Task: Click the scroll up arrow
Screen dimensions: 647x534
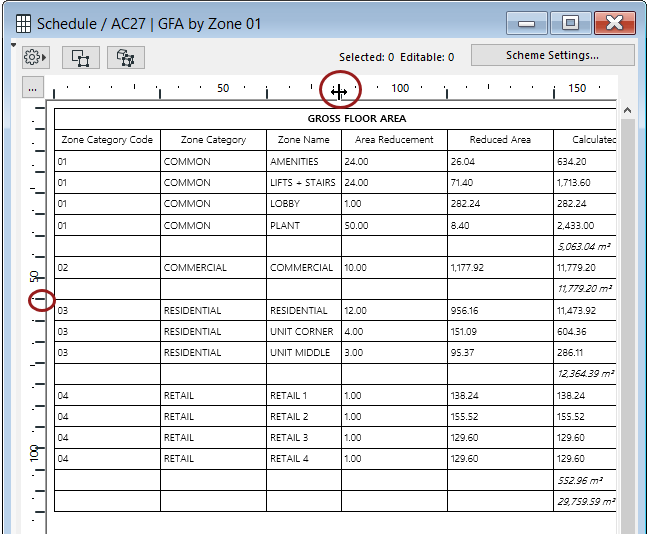Action: coord(627,110)
